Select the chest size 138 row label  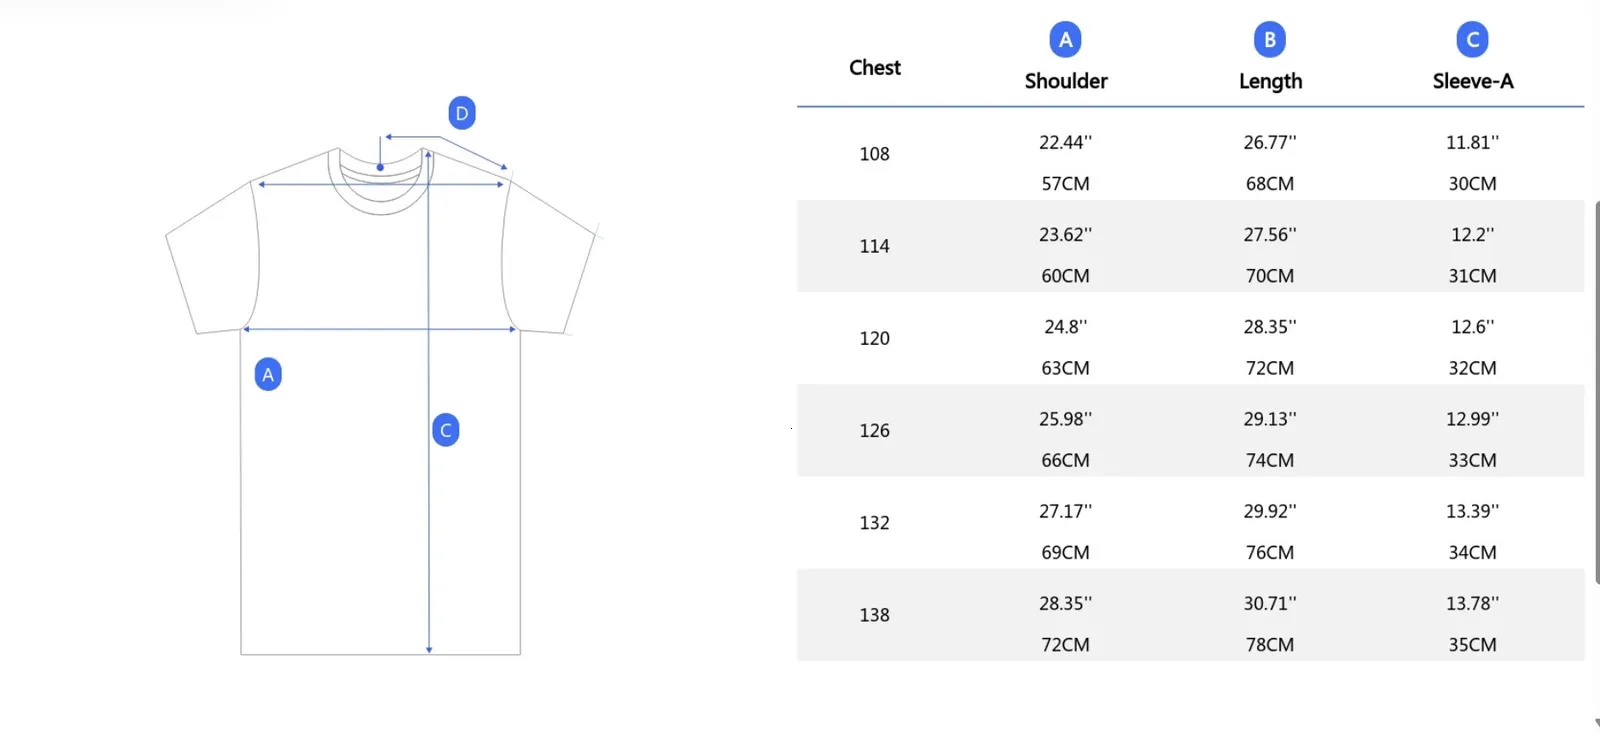[x=874, y=615]
